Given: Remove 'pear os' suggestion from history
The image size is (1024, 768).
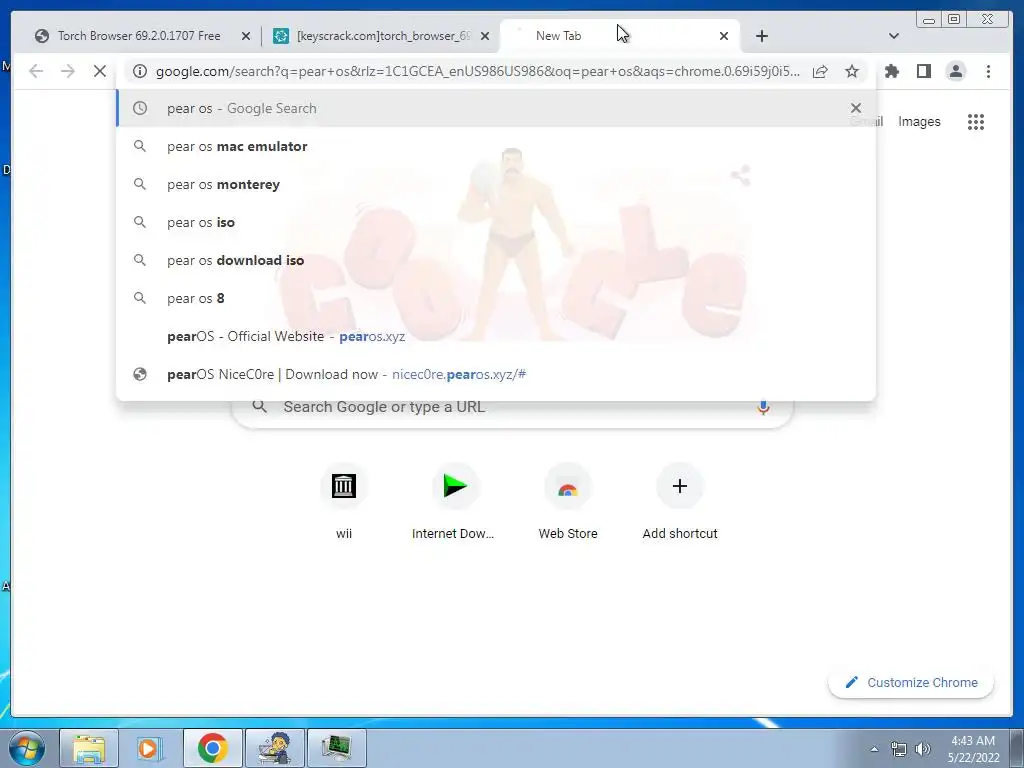Looking at the screenshot, I should tap(856, 108).
